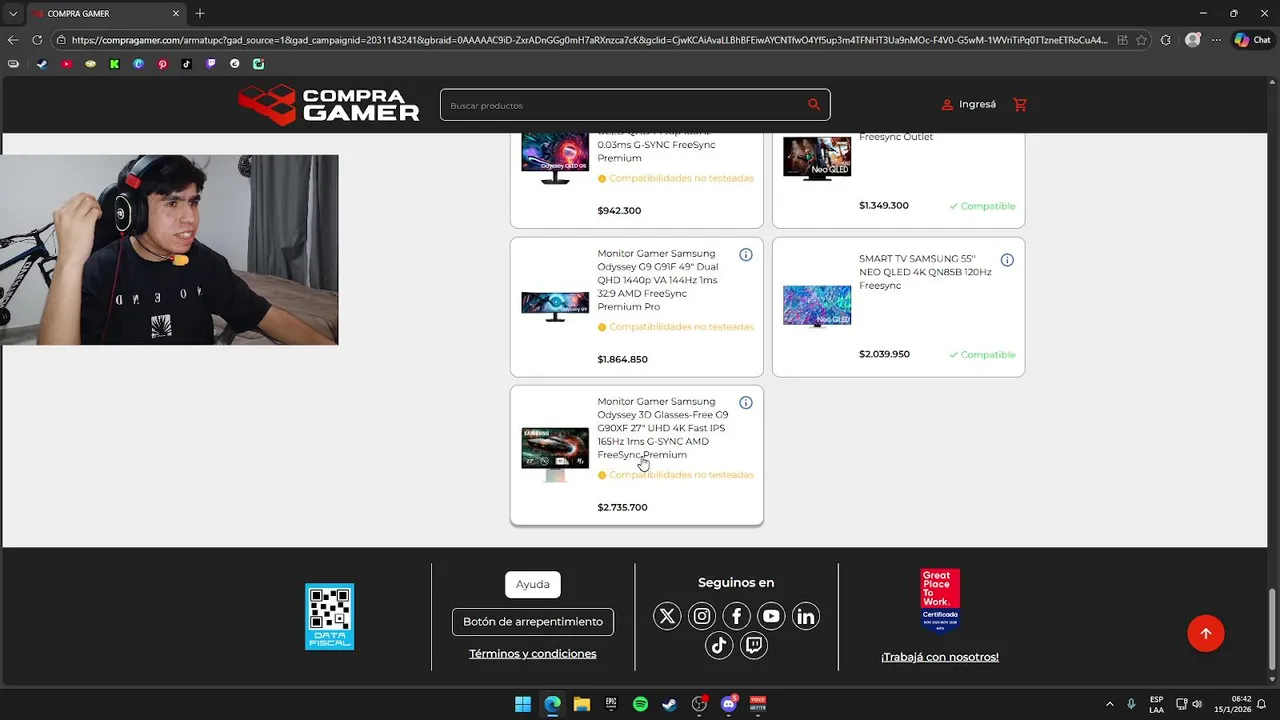Click the Great Place To Work badge
This screenshot has width=1280, height=720.
pos(940,600)
